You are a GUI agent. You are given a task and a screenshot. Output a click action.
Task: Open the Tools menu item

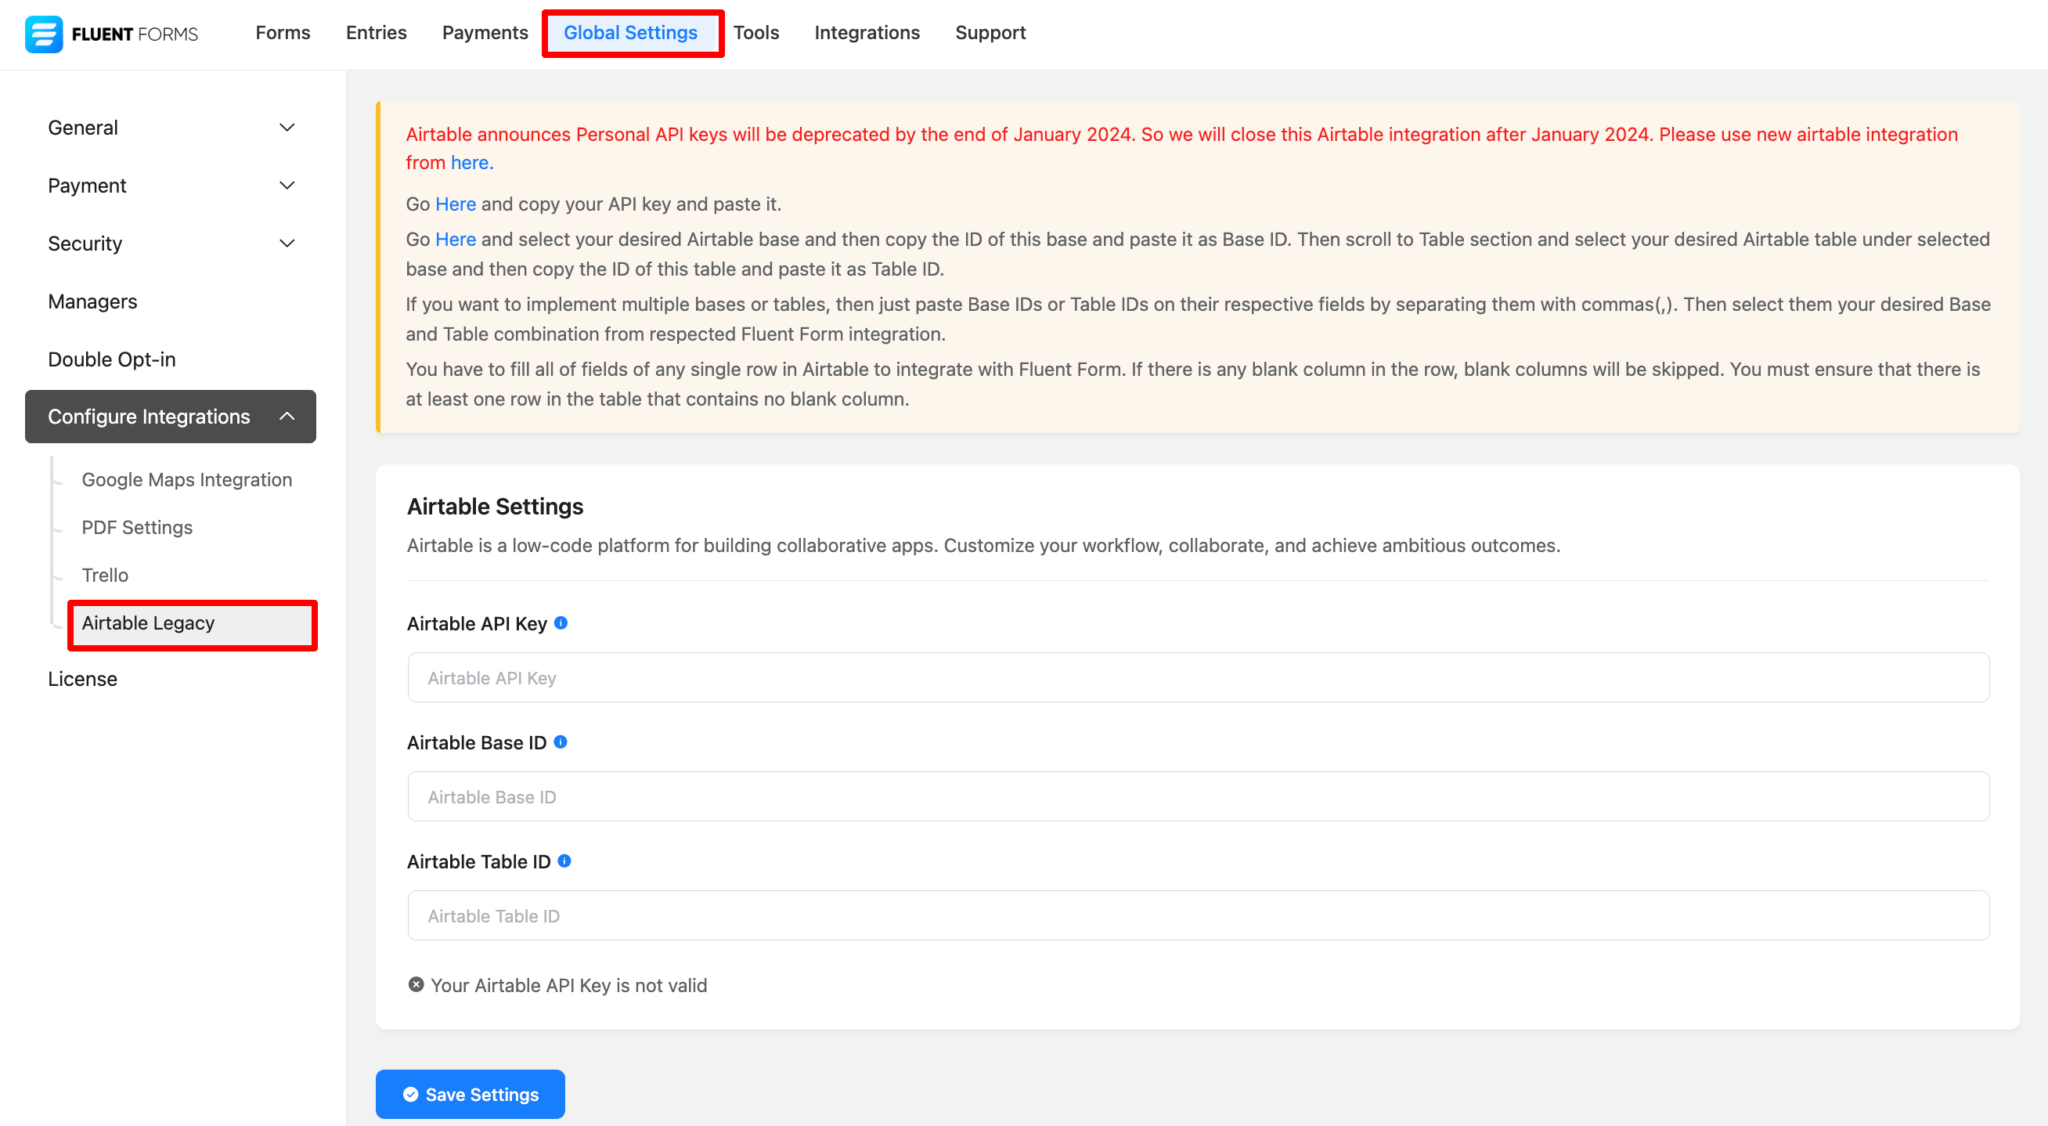tap(756, 32)
